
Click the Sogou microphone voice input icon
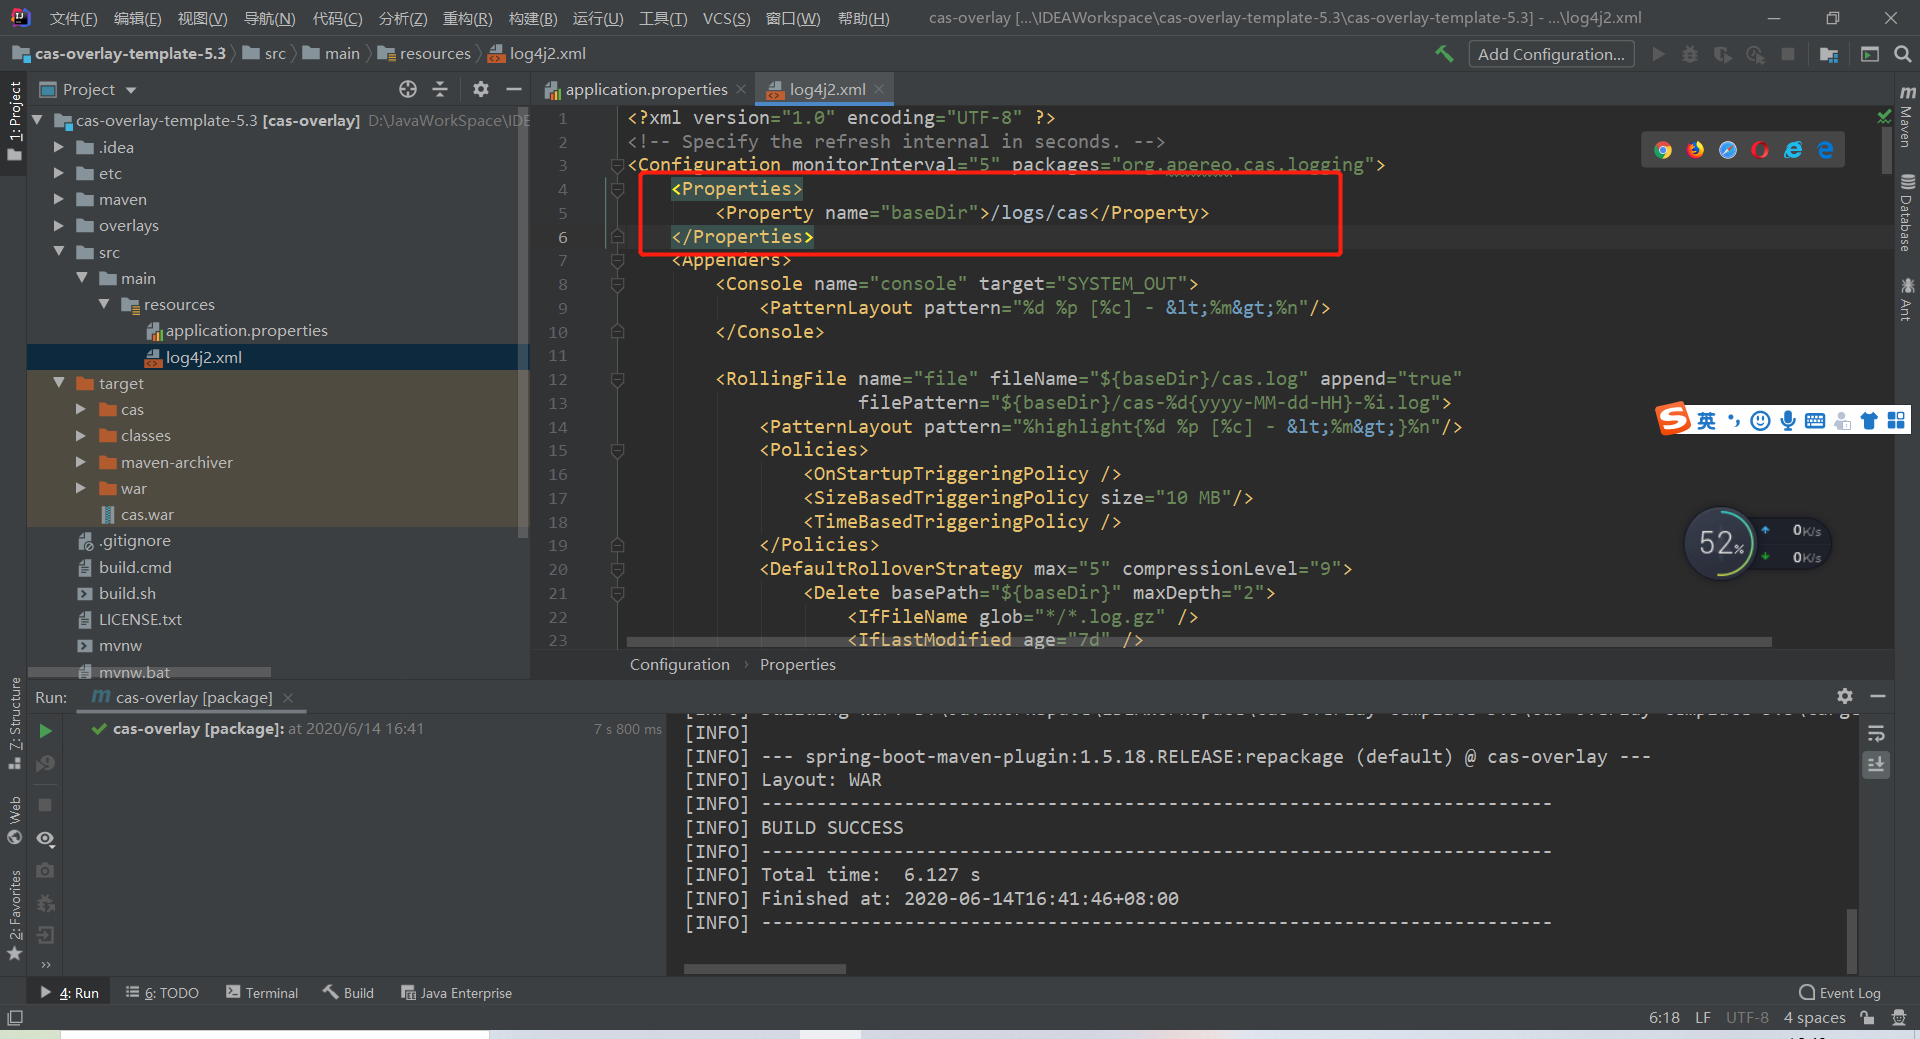(1787, 421)
